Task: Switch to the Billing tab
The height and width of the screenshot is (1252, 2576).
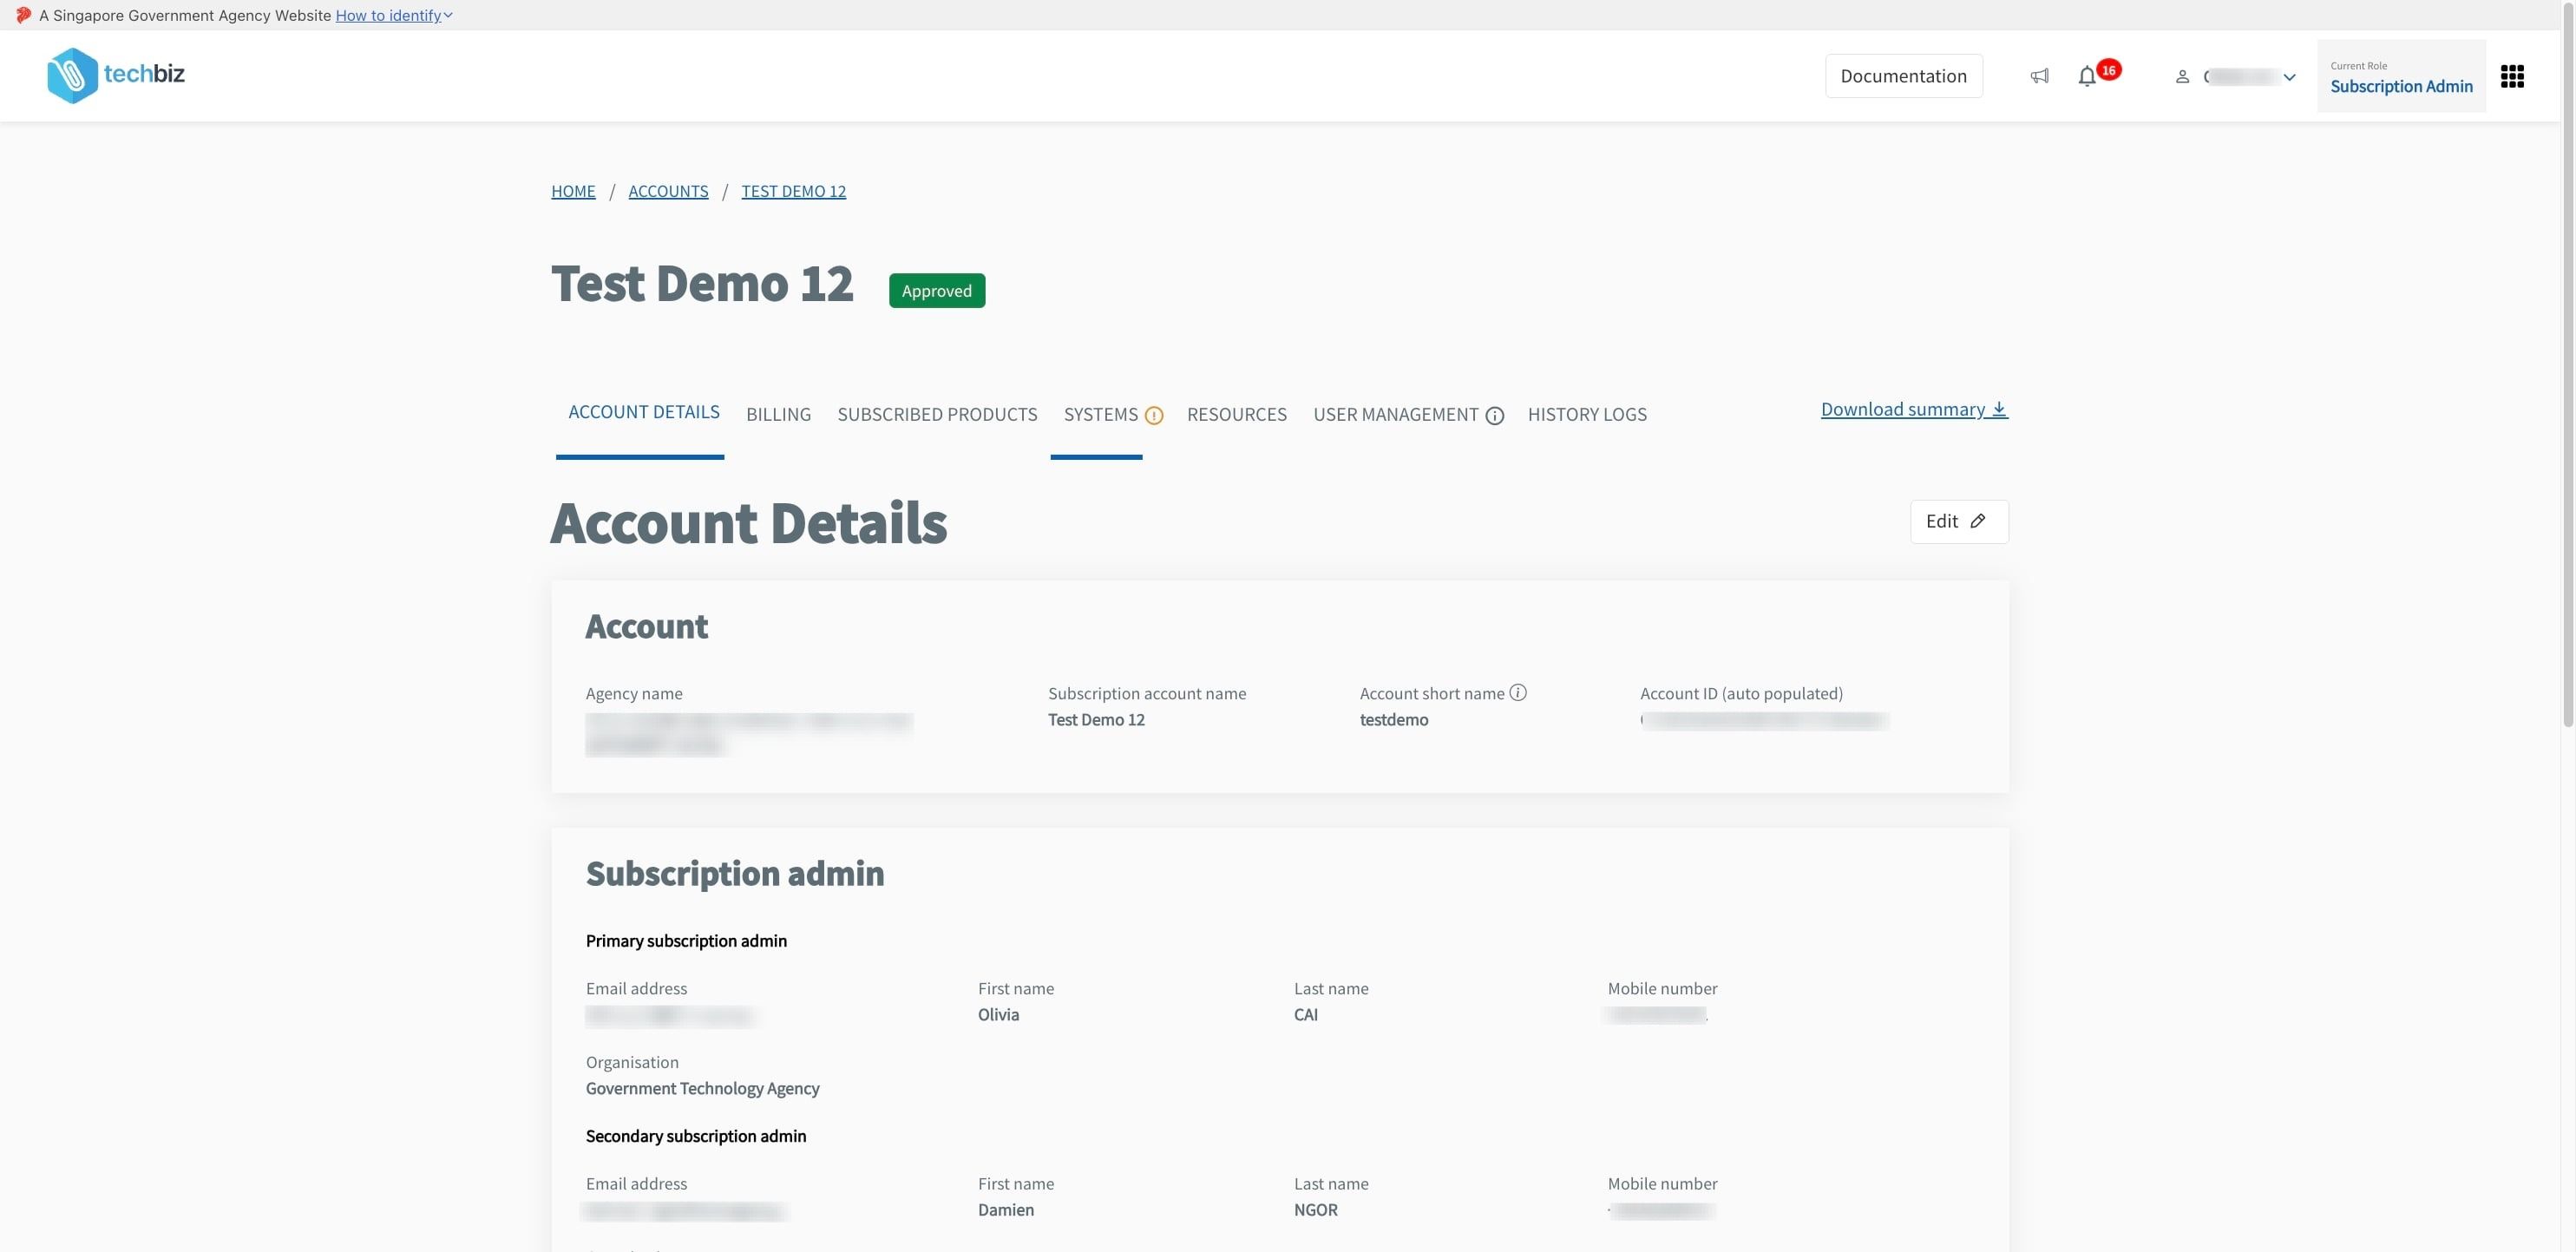Action: pos(778,414)
